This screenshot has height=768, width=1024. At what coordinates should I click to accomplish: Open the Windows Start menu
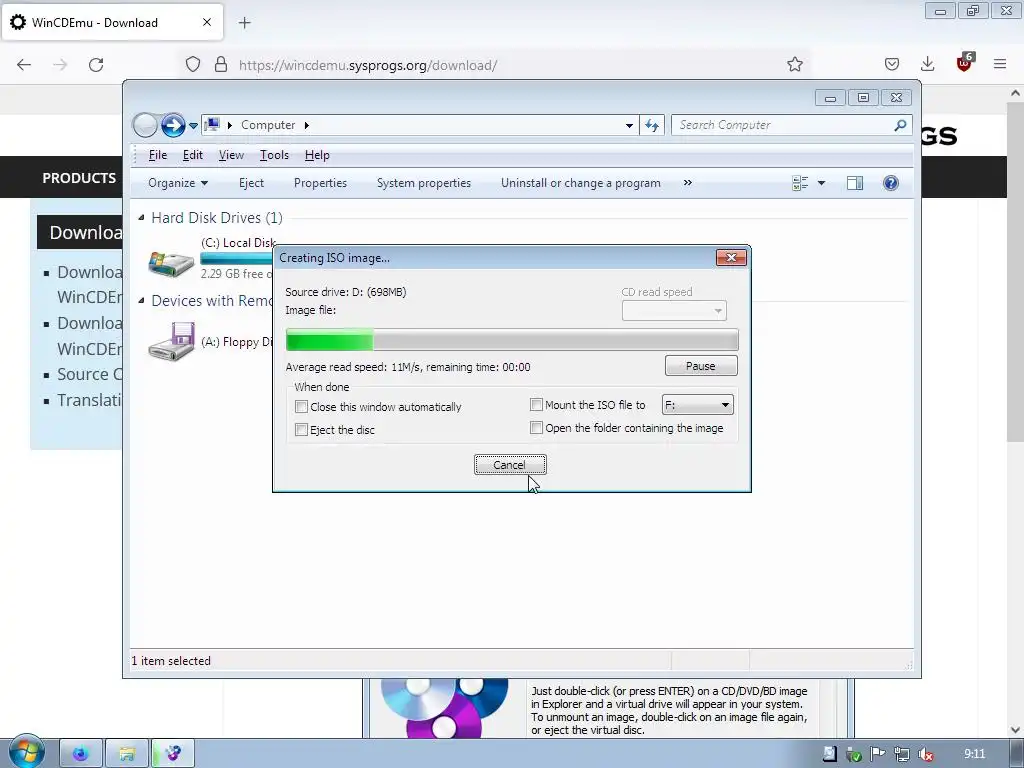pyautogui.click(x=26, y=752)
